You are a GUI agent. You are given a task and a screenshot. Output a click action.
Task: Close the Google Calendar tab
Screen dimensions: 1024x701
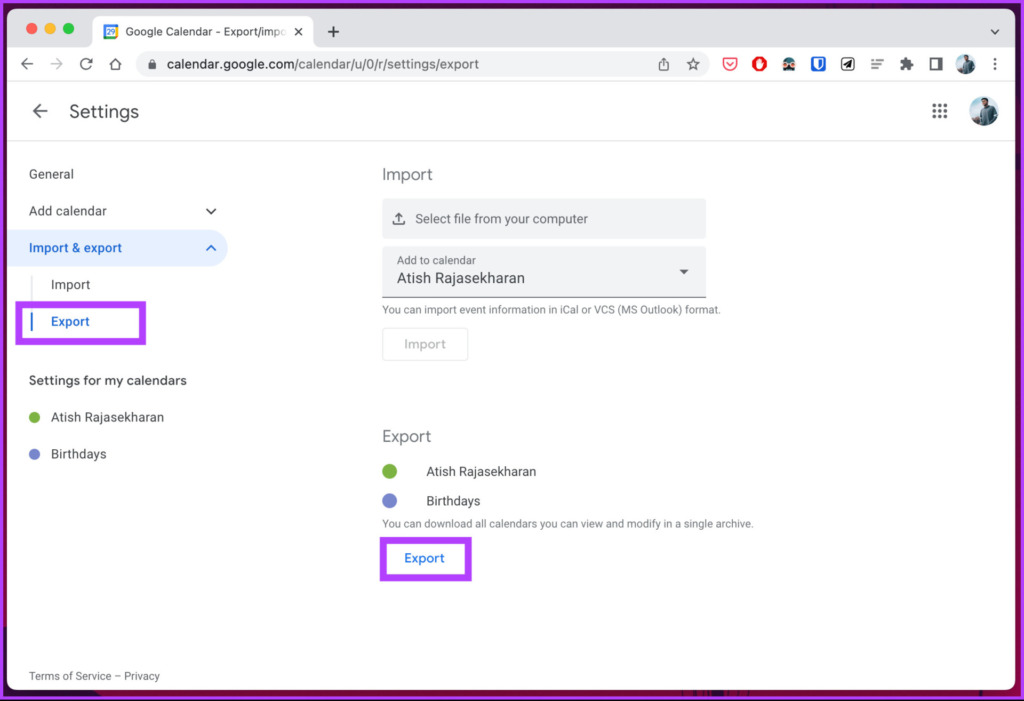point(298,31)
